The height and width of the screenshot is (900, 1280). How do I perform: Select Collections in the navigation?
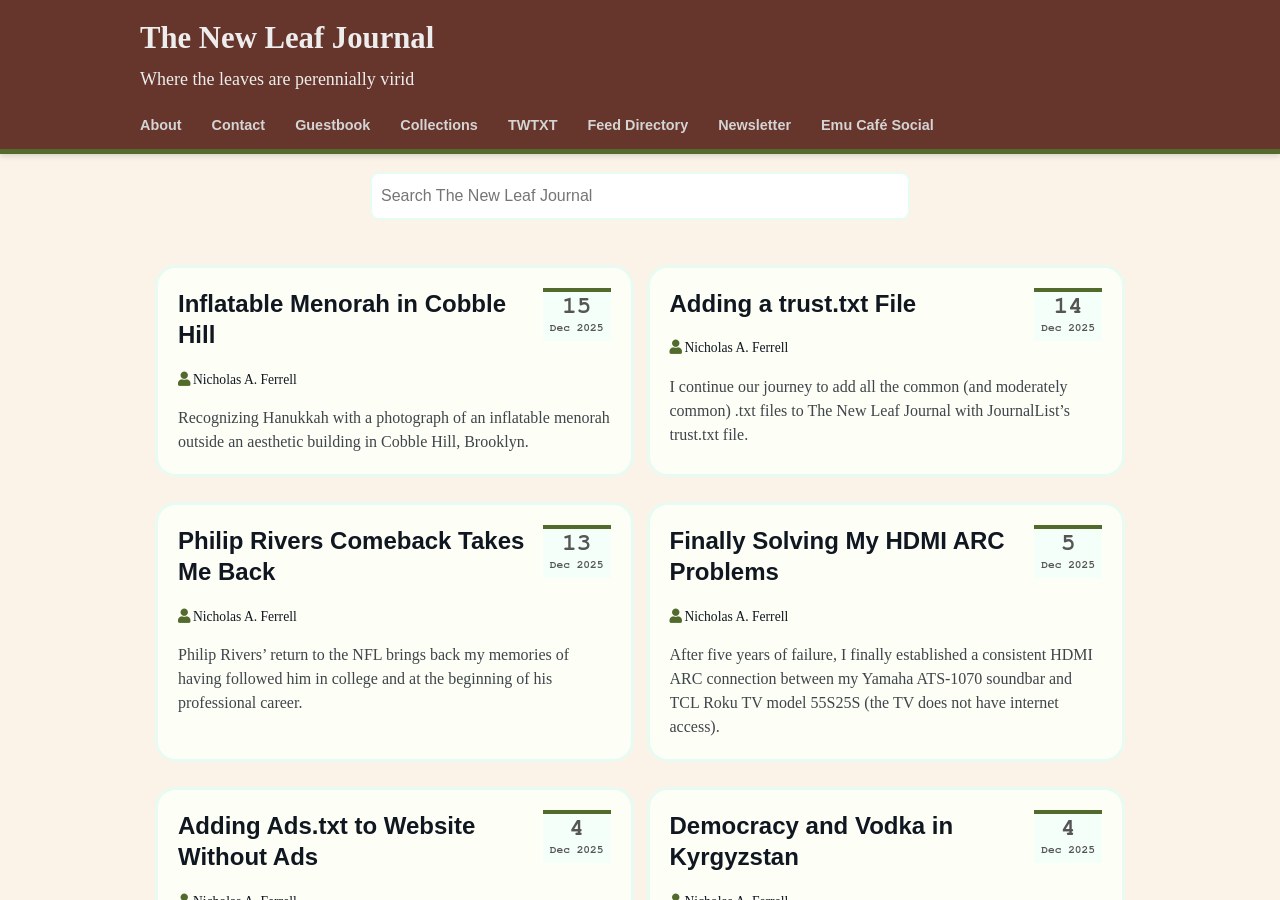coord(438,125)
